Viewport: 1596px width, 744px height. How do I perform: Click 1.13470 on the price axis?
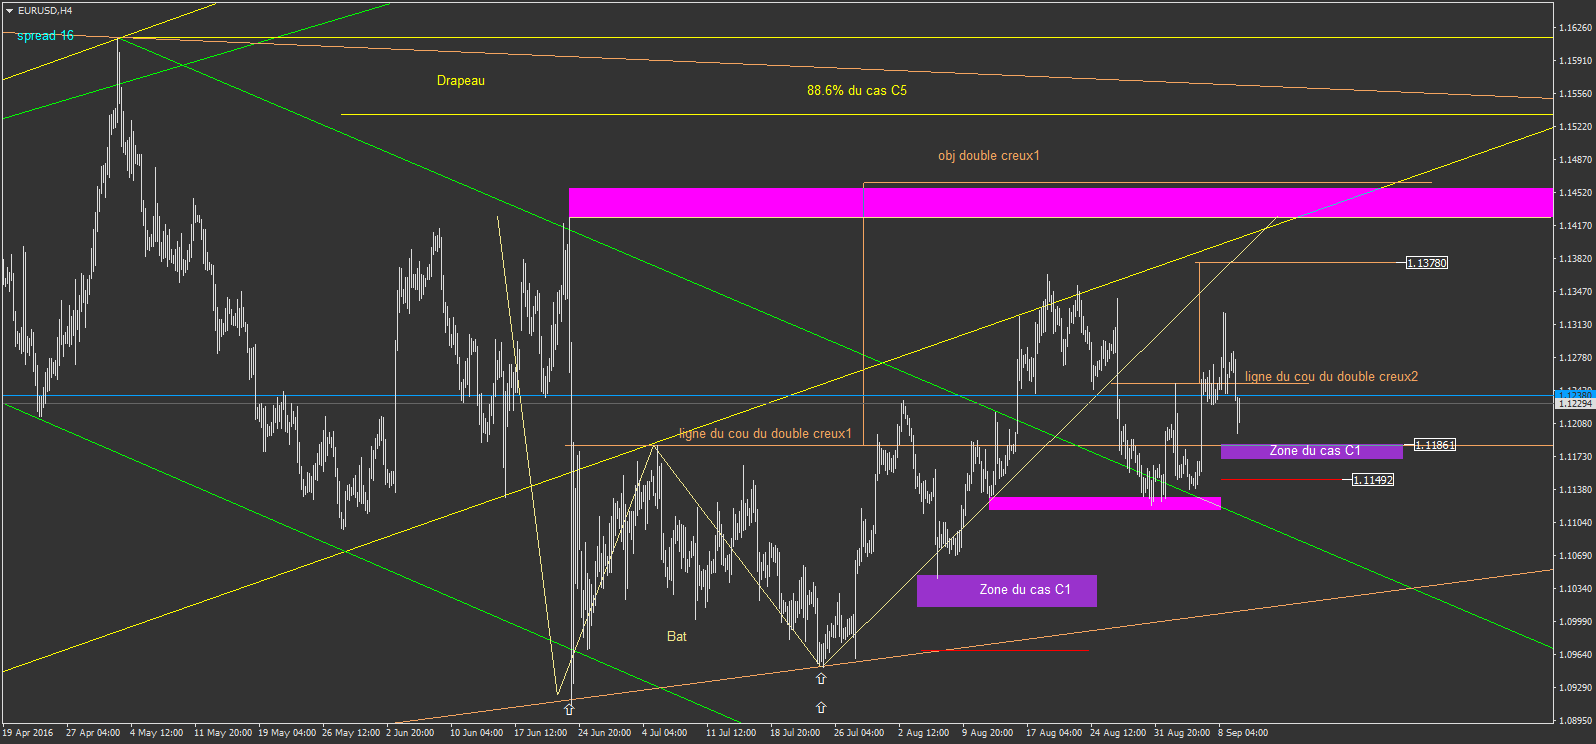tap(1575, 292)
